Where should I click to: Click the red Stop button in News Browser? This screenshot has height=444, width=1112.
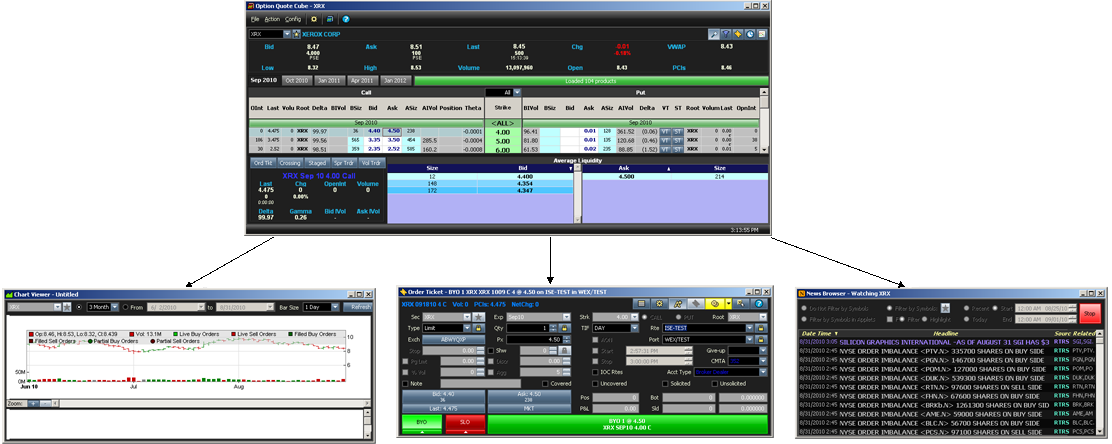(1089, 313)
